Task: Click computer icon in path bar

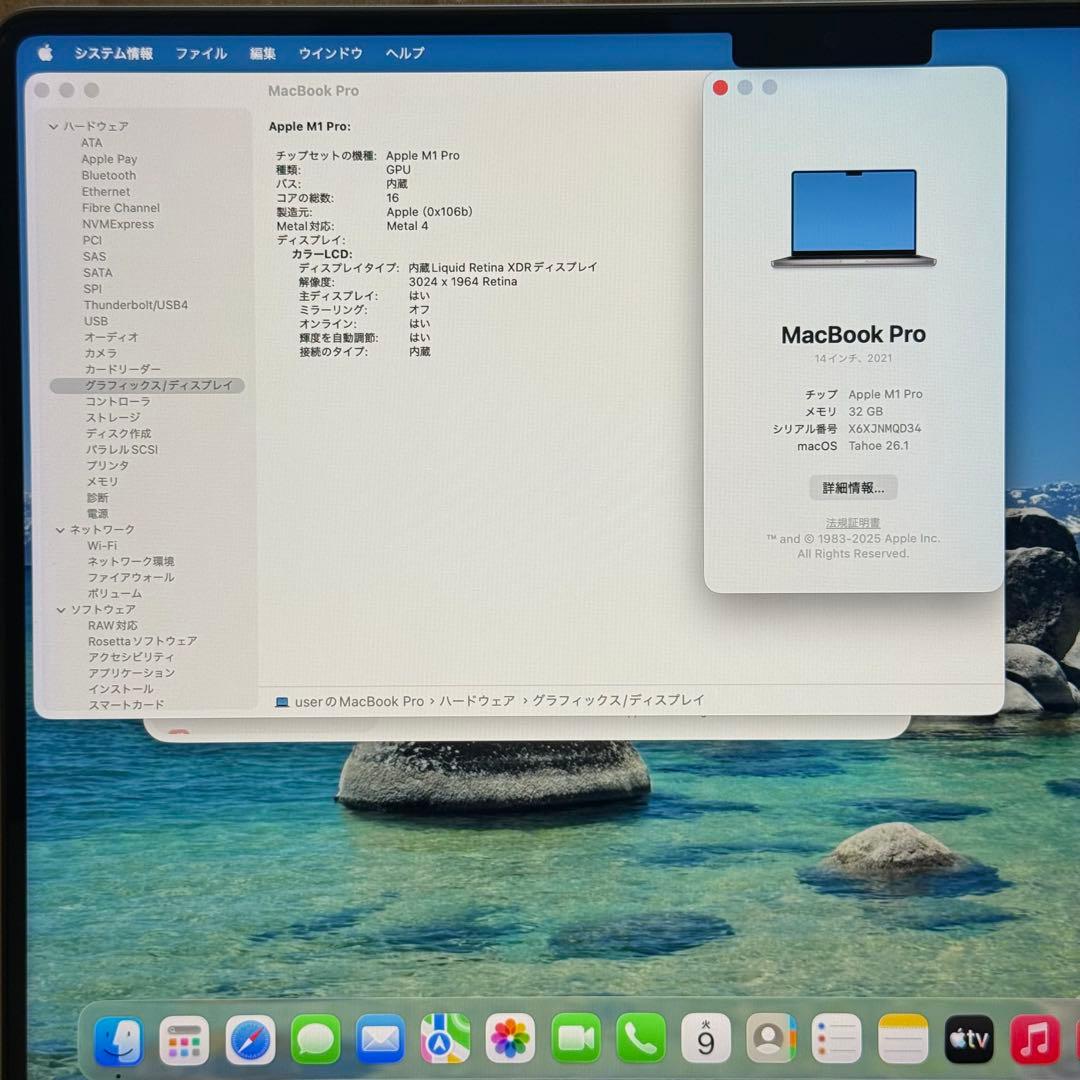Action: pyautogui.click(x=282, y=702)
